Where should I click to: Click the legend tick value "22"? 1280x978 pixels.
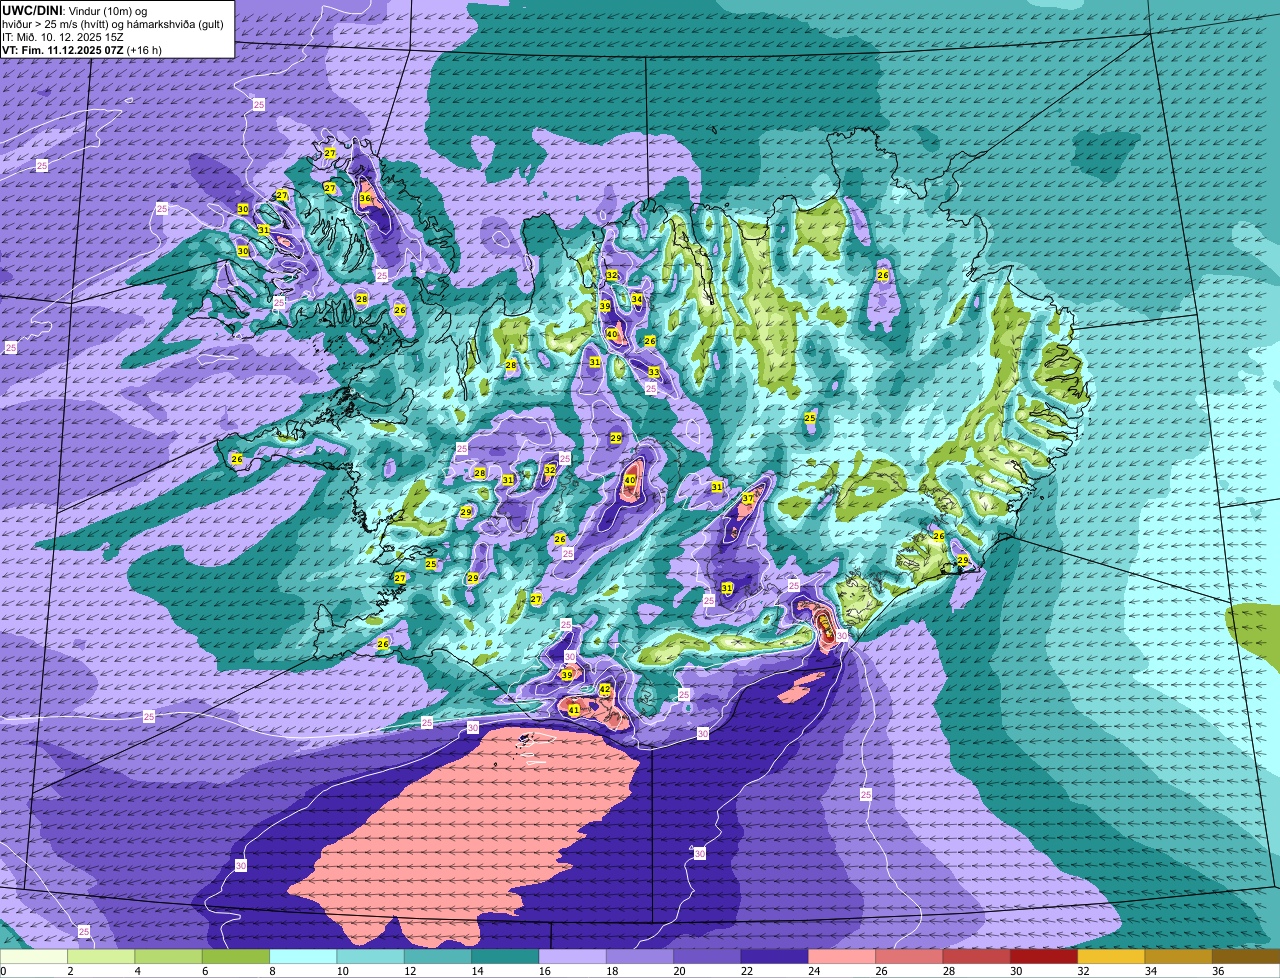pyautogui.click(x=746, y=971)
